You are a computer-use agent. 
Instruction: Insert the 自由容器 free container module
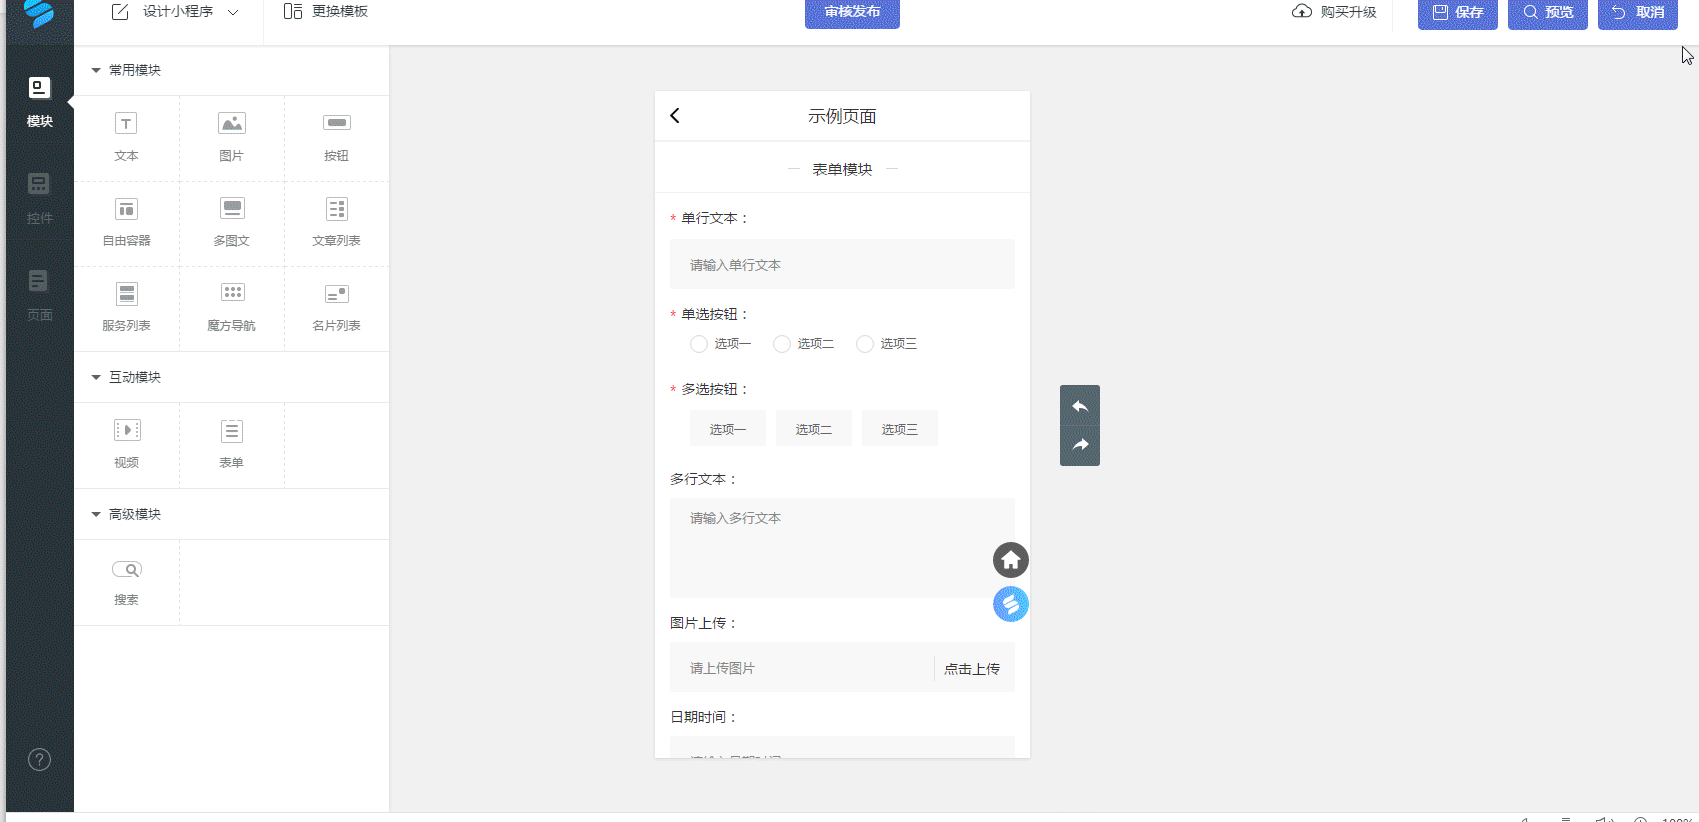pos(126,222)
